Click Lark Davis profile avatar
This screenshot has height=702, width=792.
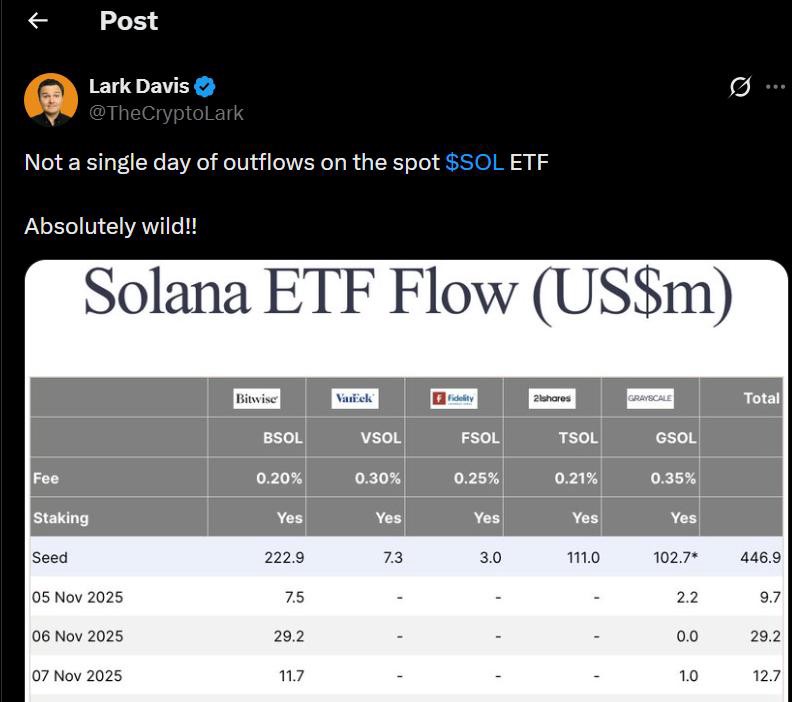coord(50,100)
